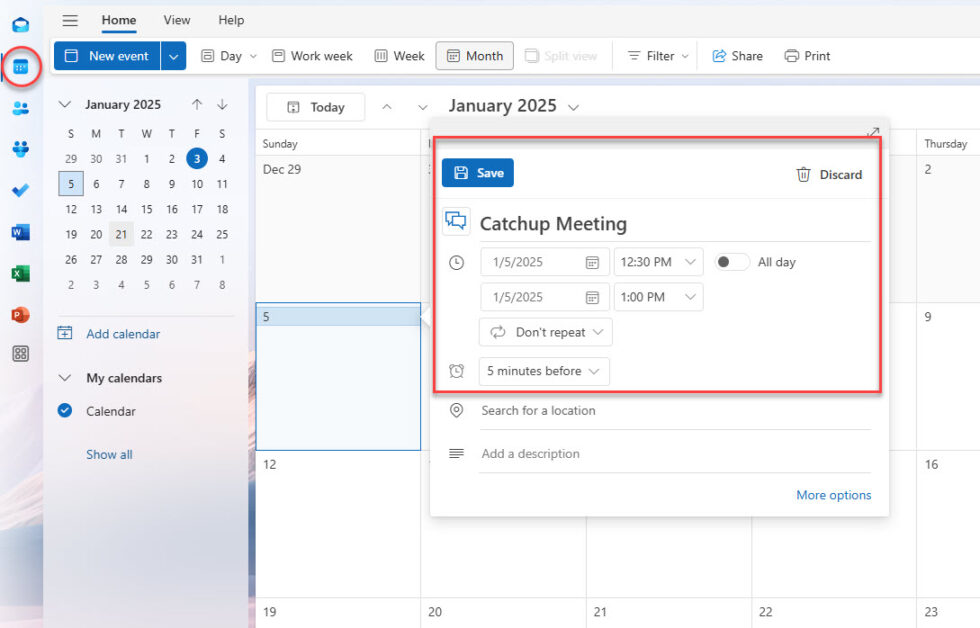Click the down arrow beside Today
The height and width of the screenshot is (628, 980).
coord(422,107)
